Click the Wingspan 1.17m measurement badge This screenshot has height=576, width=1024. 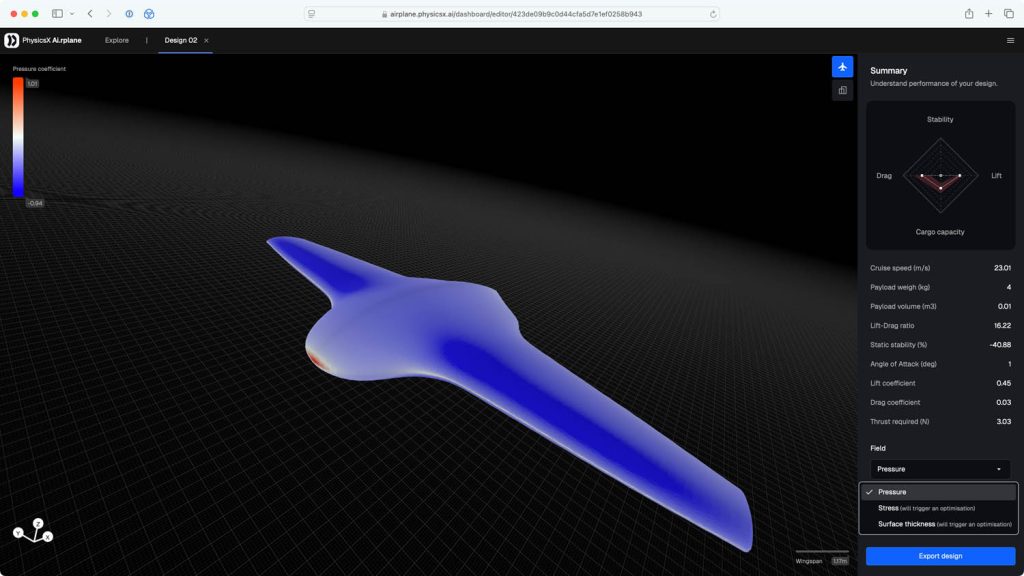tap(822, 561)
